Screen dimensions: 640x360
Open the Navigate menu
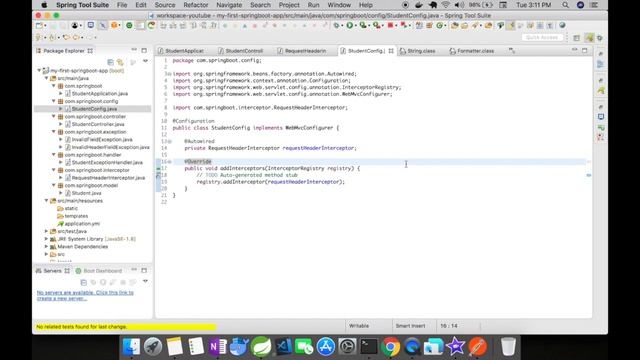229,5
